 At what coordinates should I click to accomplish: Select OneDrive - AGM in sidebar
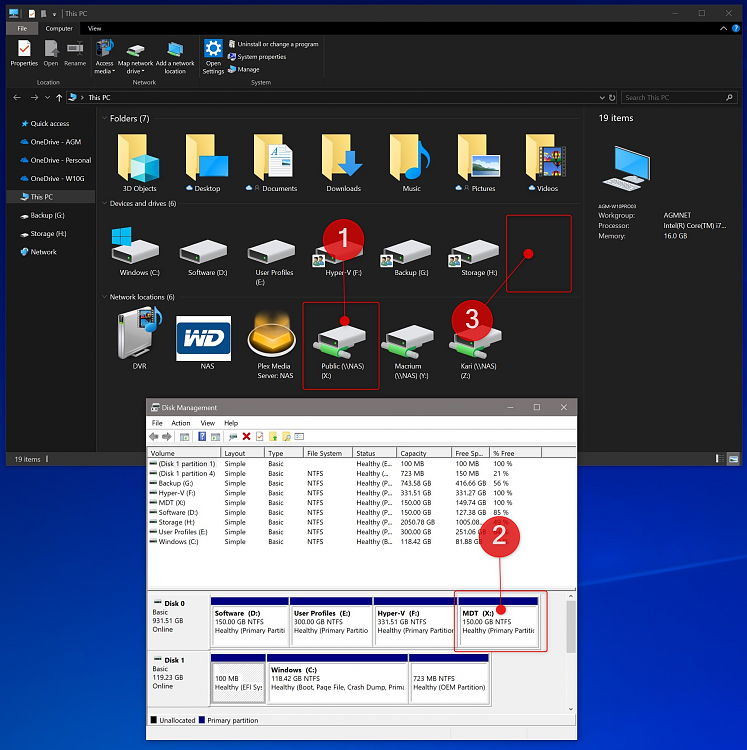(x=51, y=142)
